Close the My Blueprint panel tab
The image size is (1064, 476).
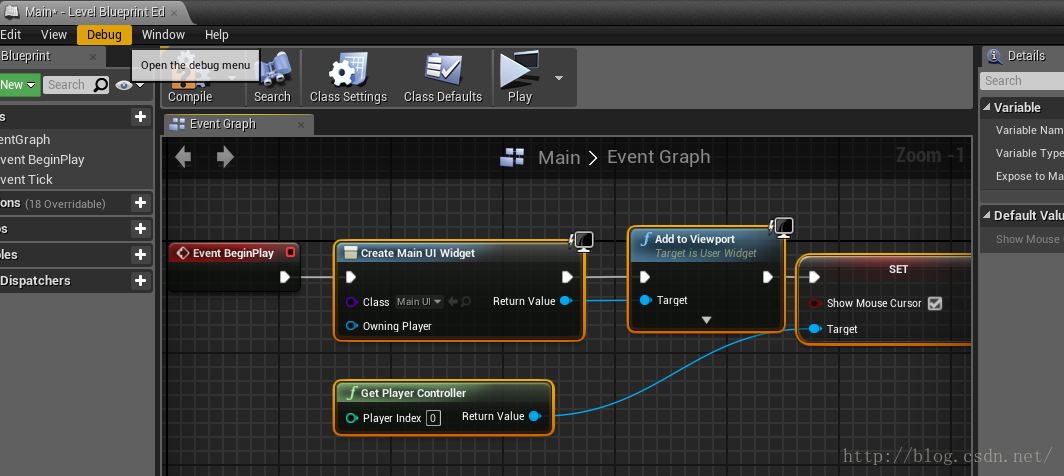point(93,57)
